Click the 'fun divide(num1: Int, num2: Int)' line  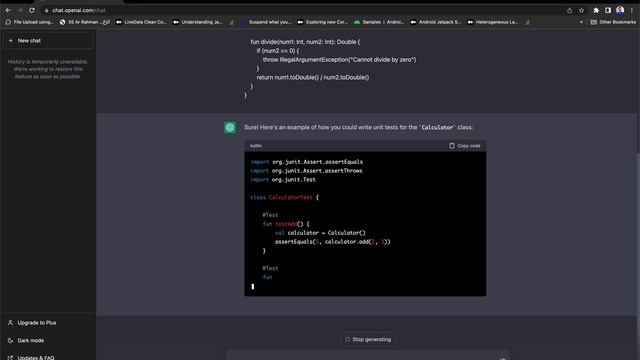(305, 42)
